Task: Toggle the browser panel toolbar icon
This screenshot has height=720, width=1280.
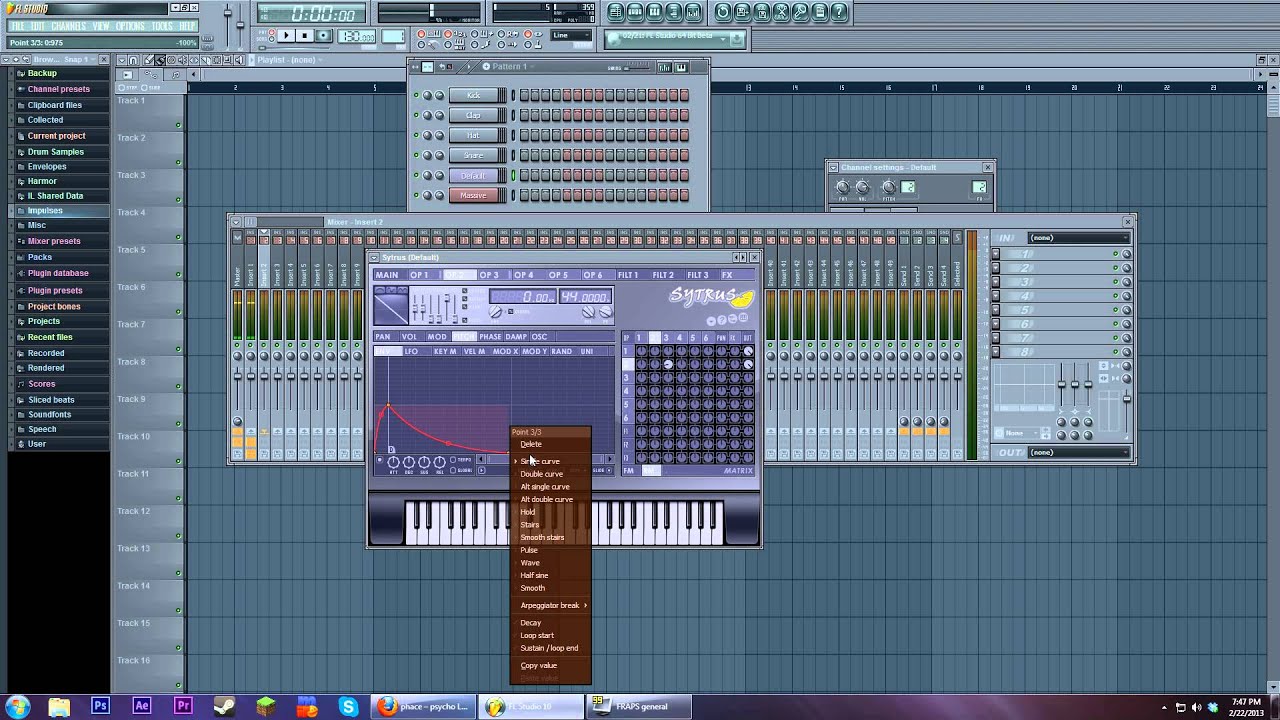Action: click(673, 12)
